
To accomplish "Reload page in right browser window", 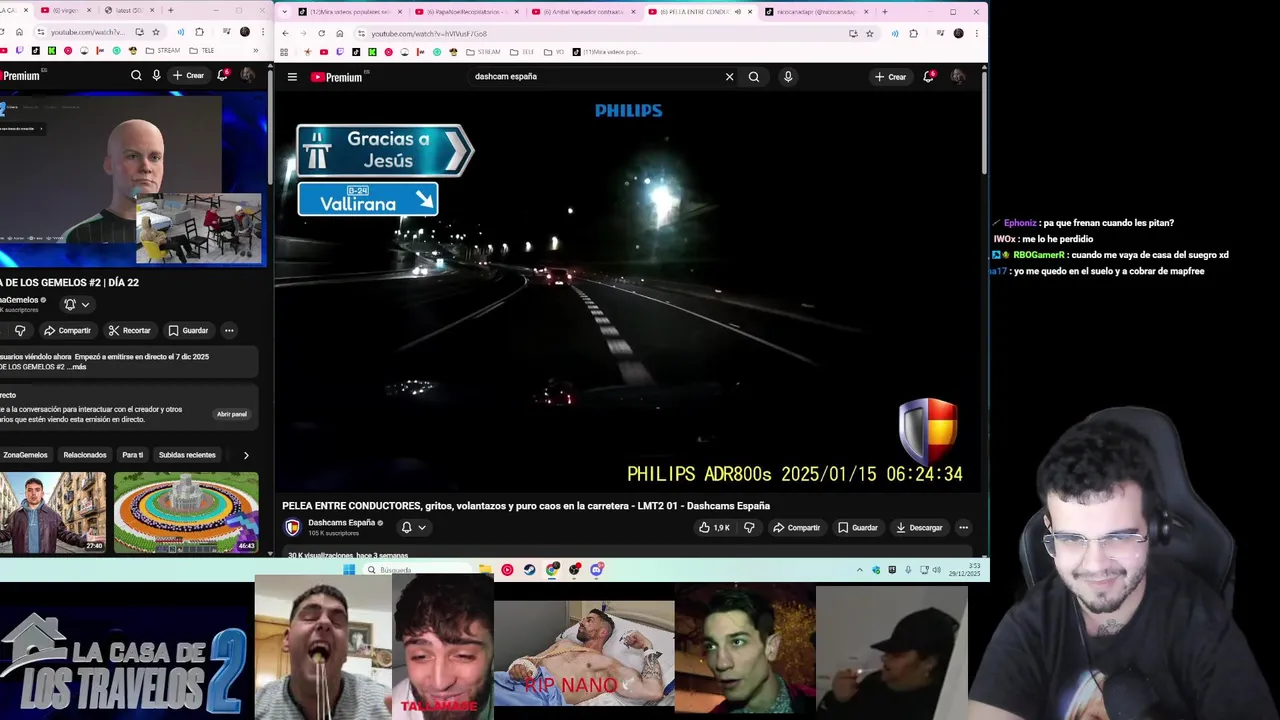I will click(x=321, y=33).
